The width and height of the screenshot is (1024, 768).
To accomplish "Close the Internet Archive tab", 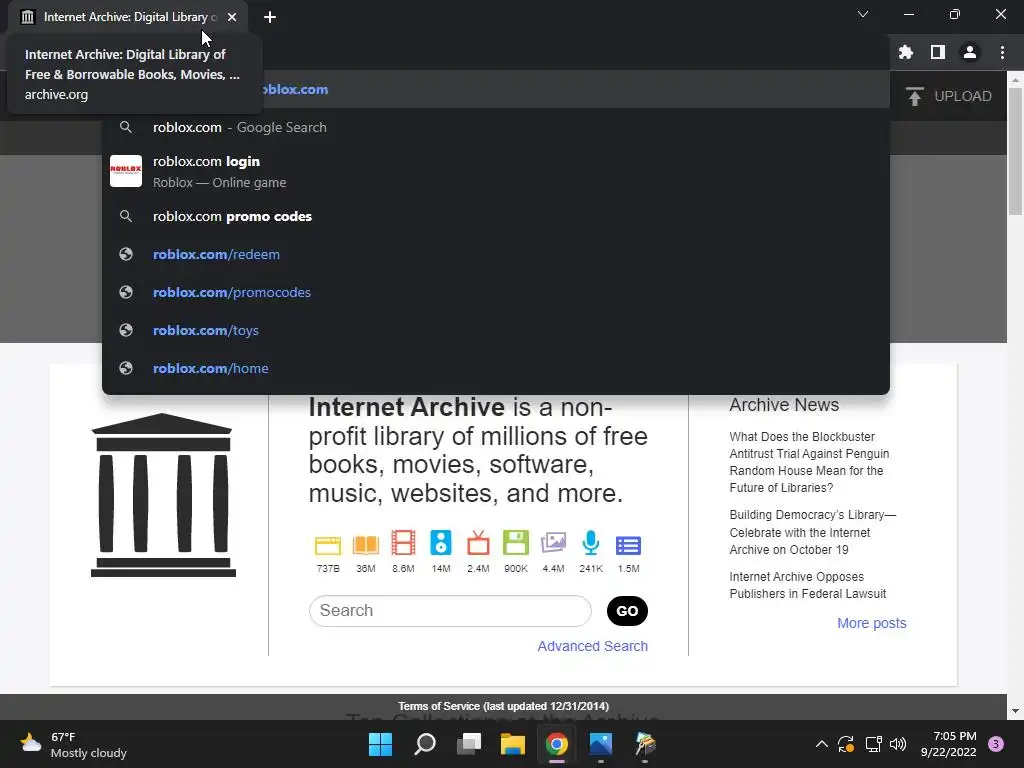I will [x=232, y=17].
